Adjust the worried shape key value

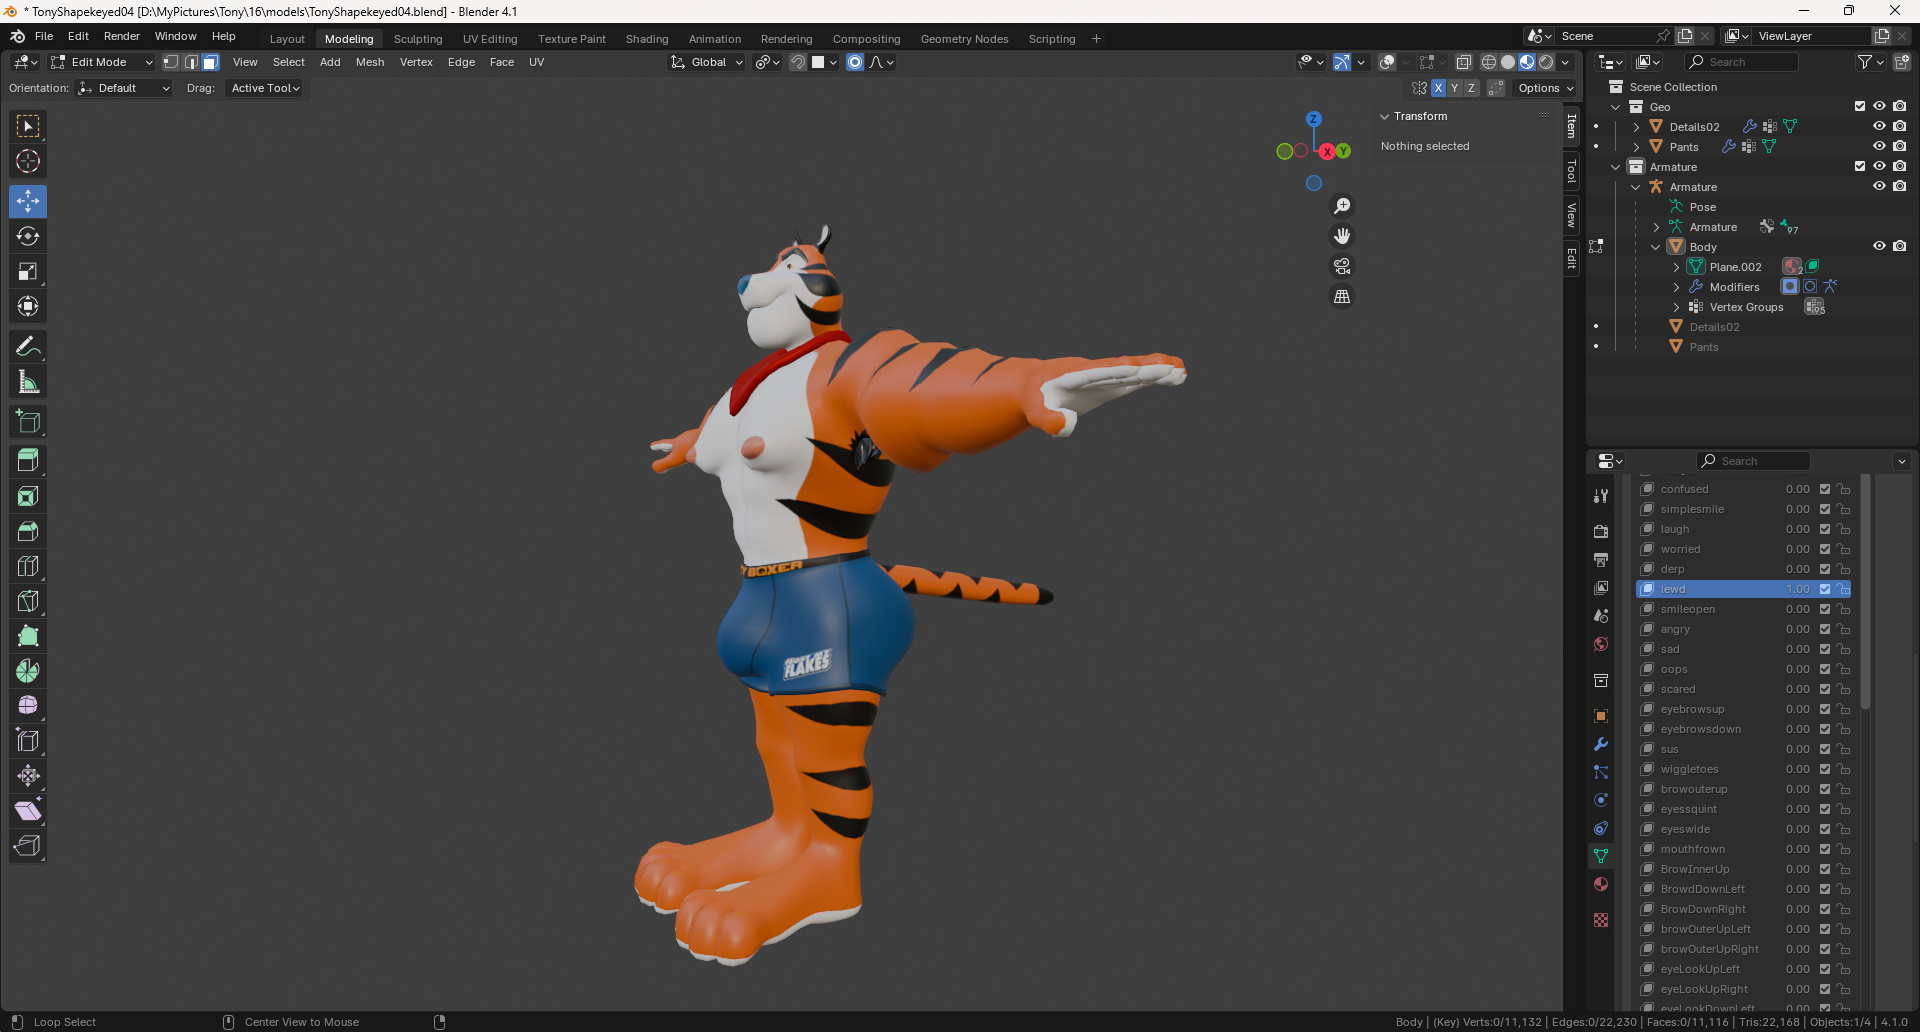[x=1798, y=549]
